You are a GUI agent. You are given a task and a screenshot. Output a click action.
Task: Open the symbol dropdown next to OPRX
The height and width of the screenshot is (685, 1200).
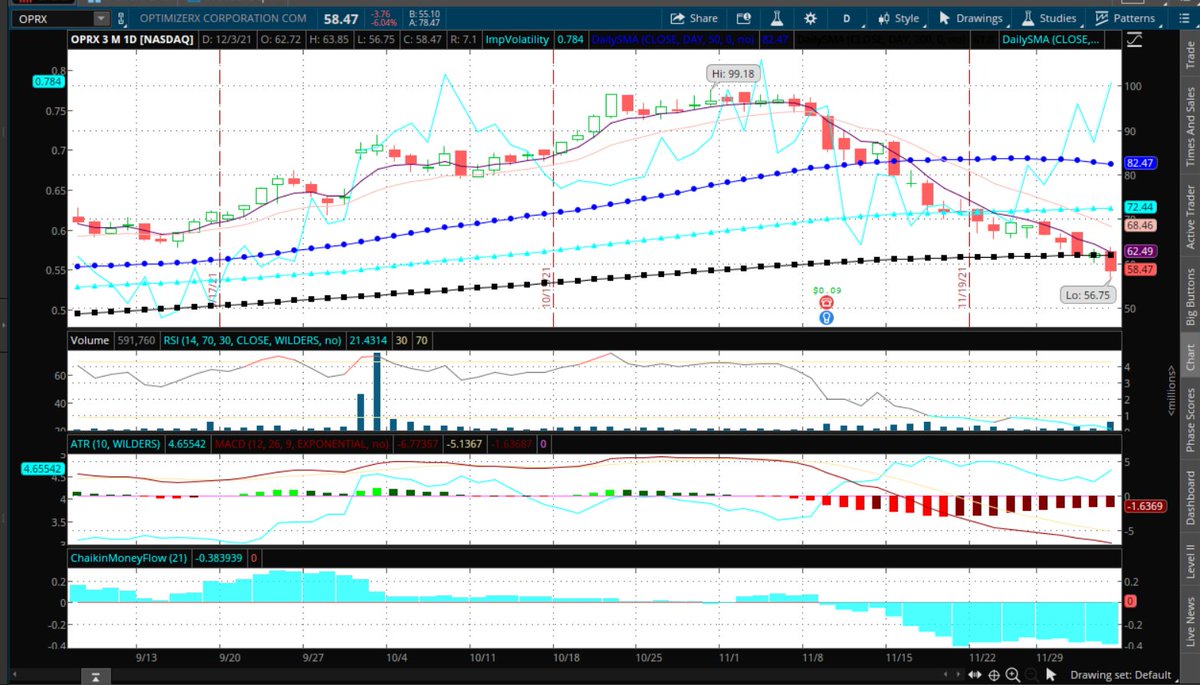101,18
